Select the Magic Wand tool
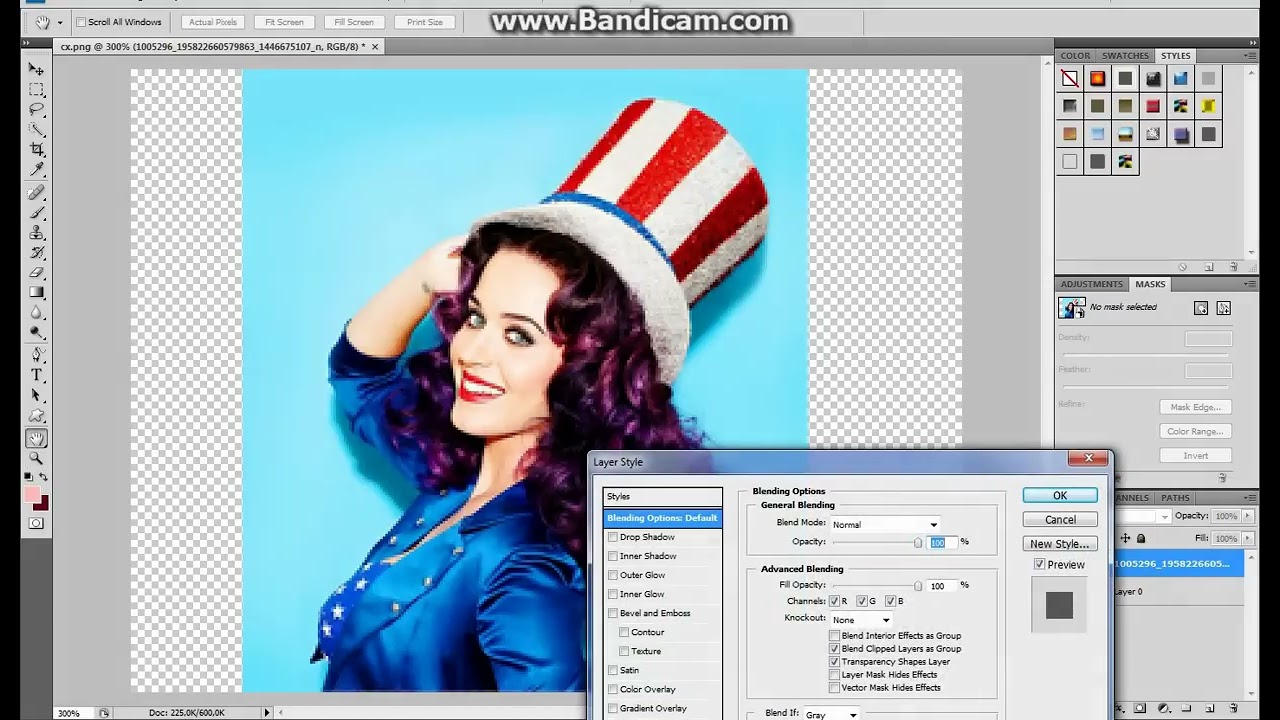1280x720 pixels. (x=36, y=130)
